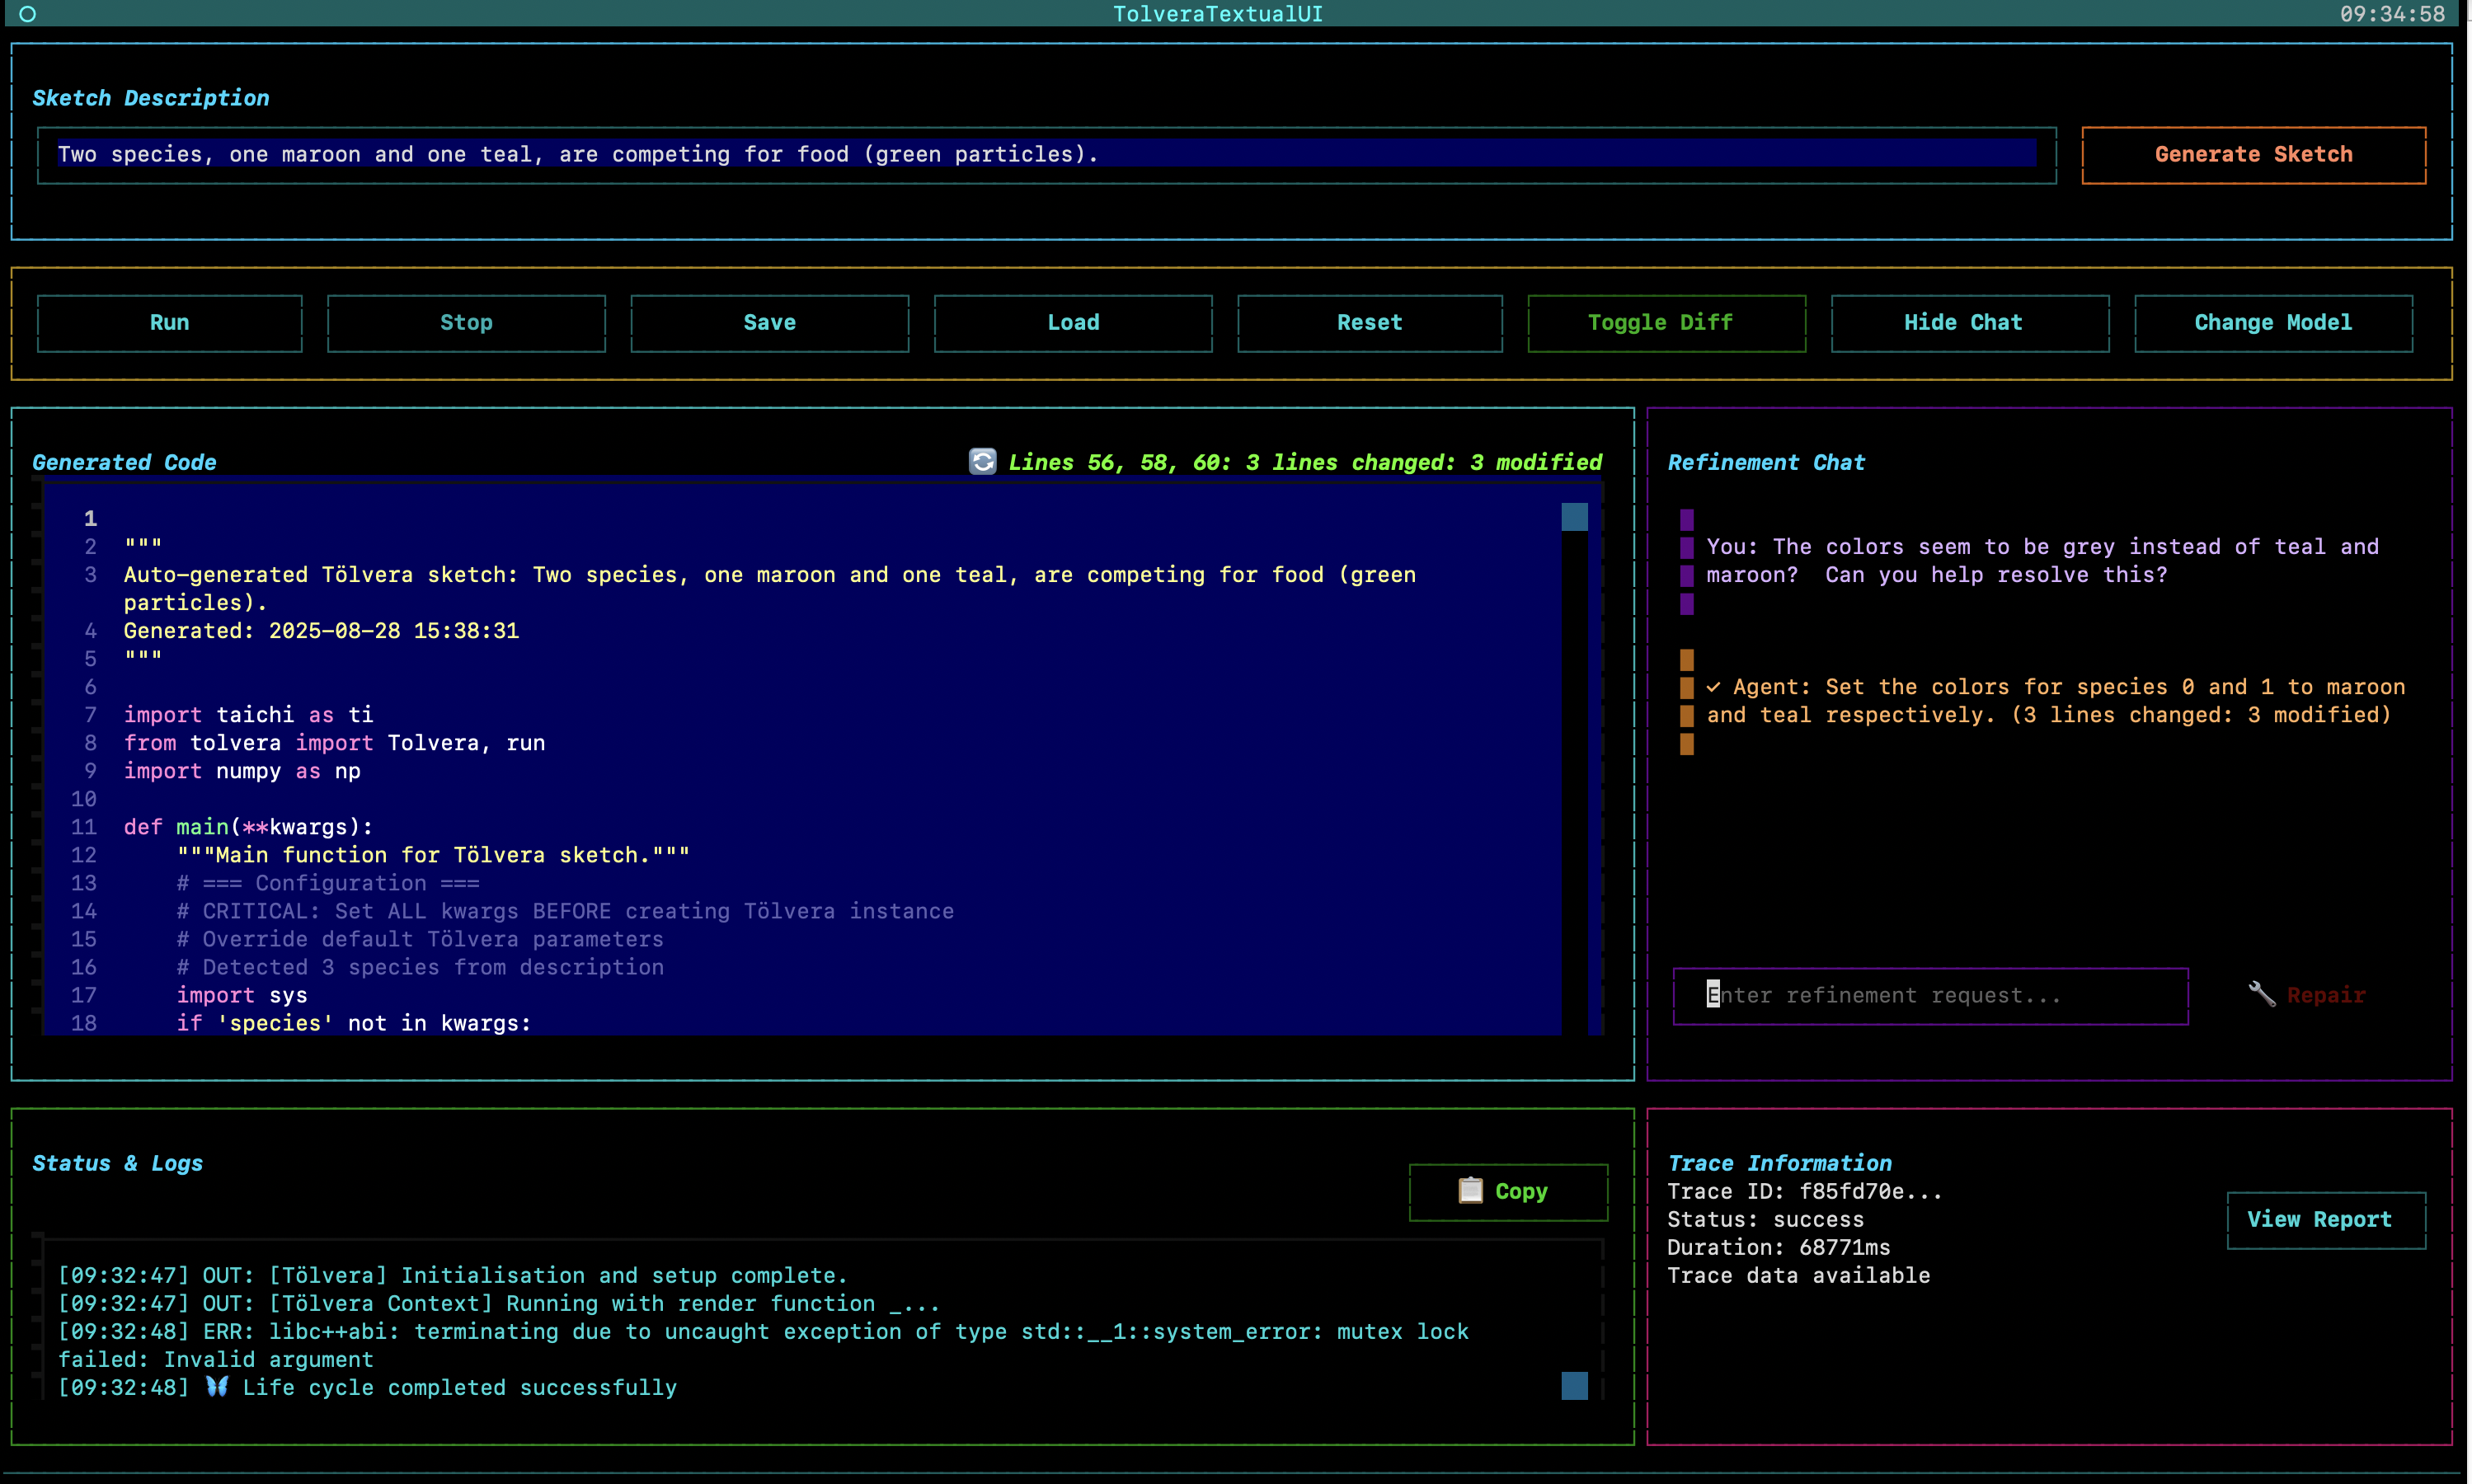
Task: Hide the refinement chat panel
Action: point(1969,323)
